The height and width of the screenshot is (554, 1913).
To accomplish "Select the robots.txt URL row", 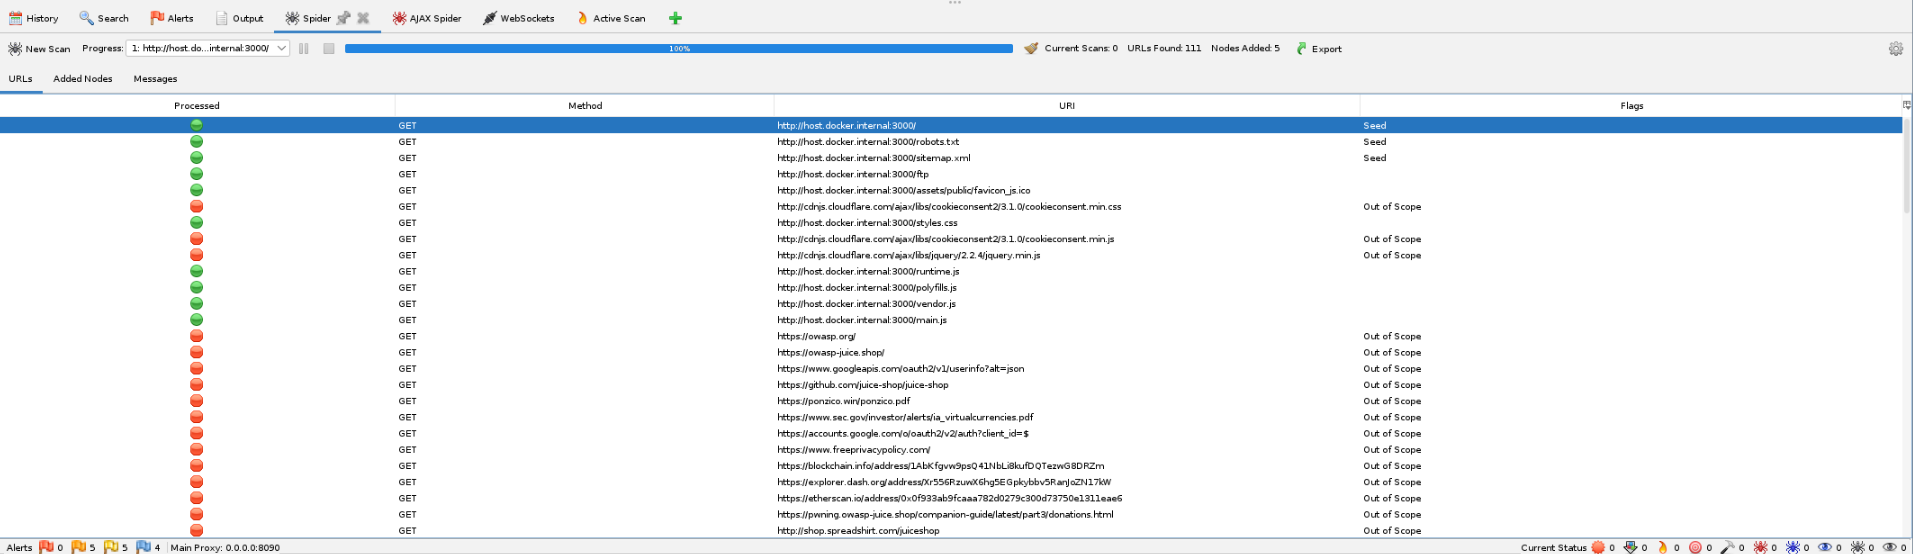I will click(x=951, y=141).
